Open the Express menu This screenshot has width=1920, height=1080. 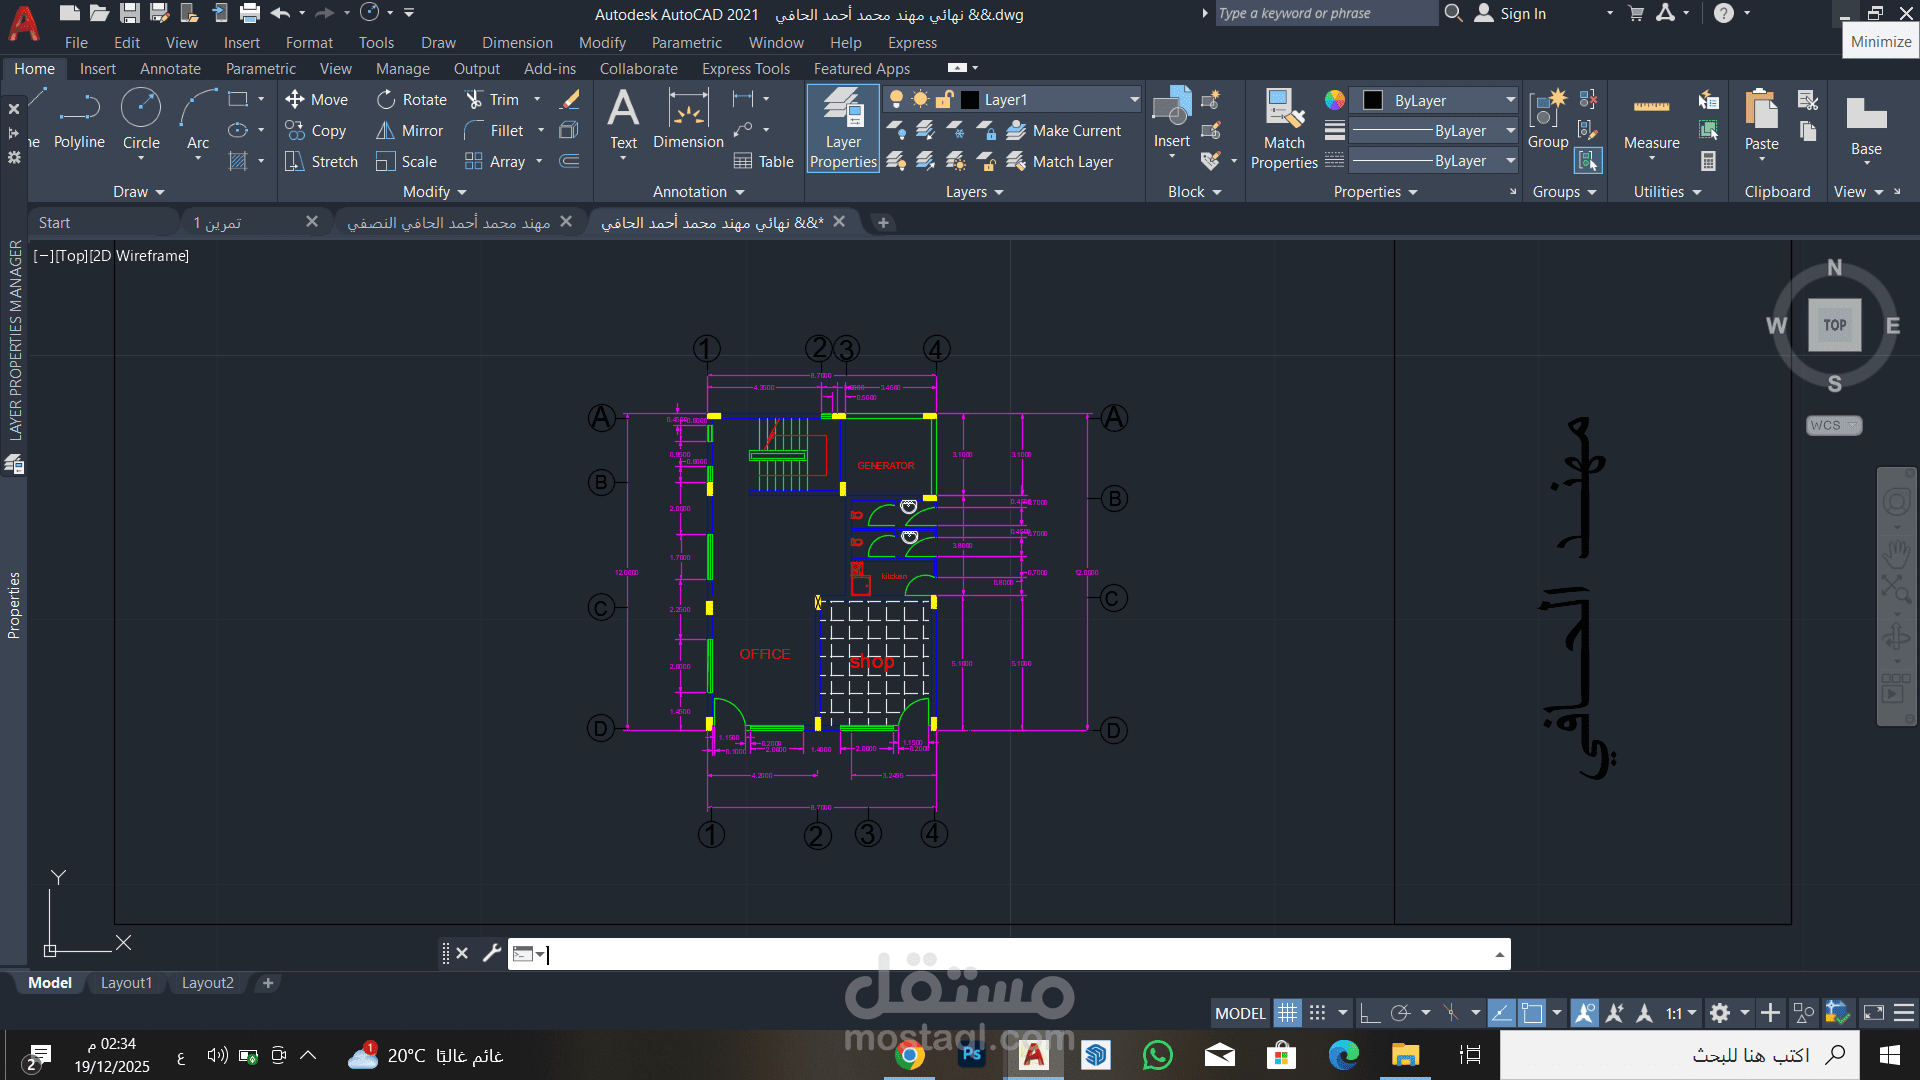tap(912, 43)
